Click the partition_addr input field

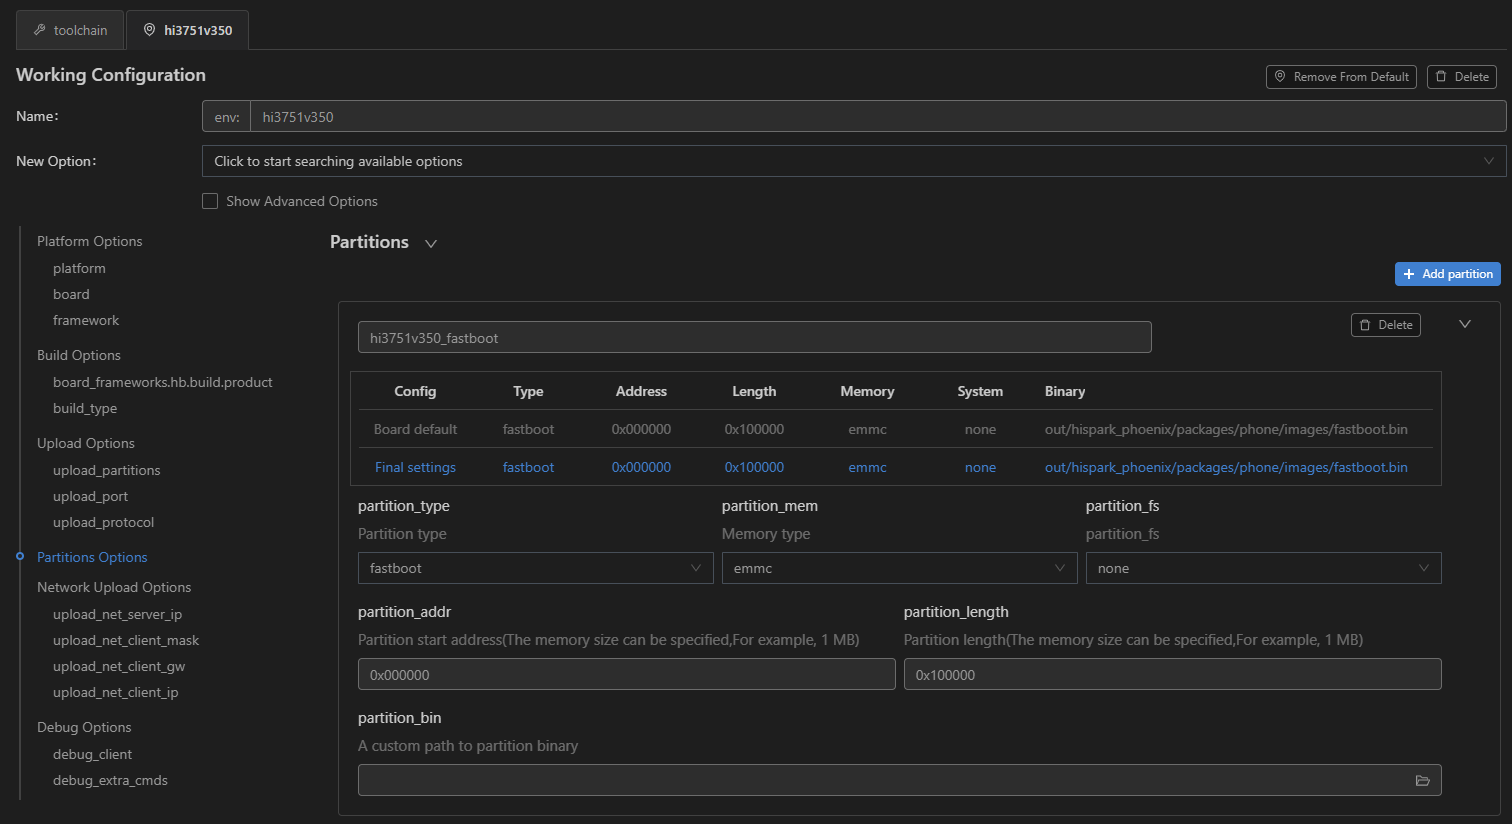(626, 675)
